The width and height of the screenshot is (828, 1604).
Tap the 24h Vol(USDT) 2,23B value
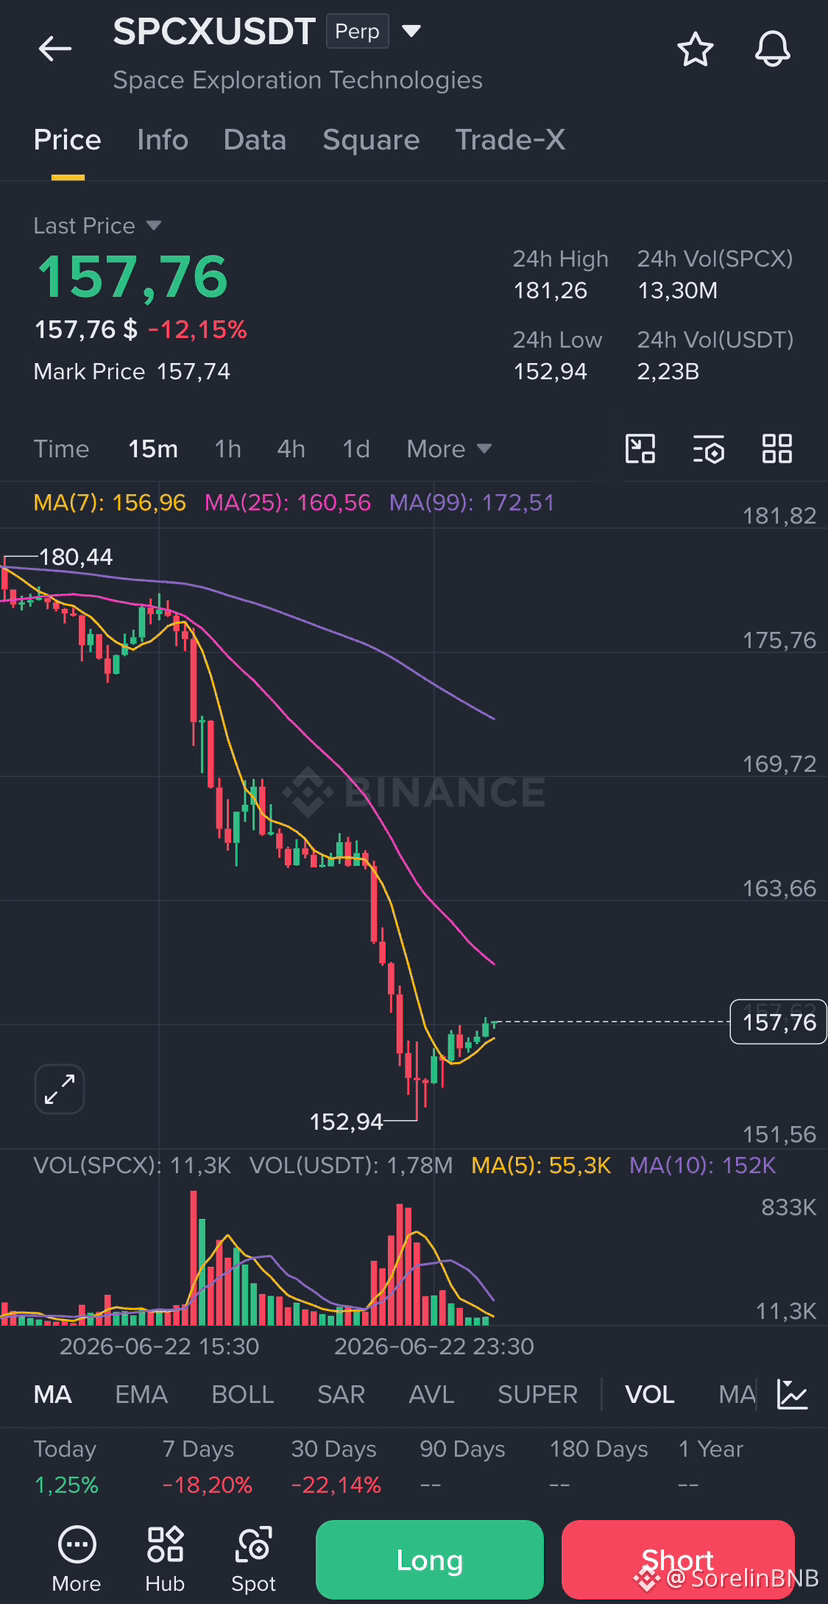(x=668, y=372)
